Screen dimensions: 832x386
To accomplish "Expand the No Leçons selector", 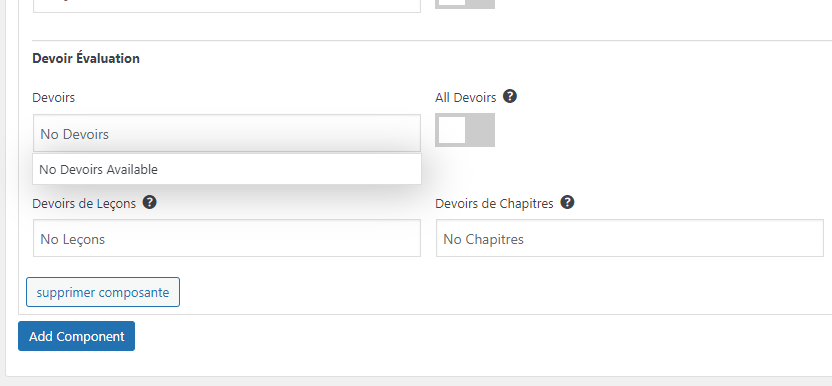I will click(x=227, y=238).
